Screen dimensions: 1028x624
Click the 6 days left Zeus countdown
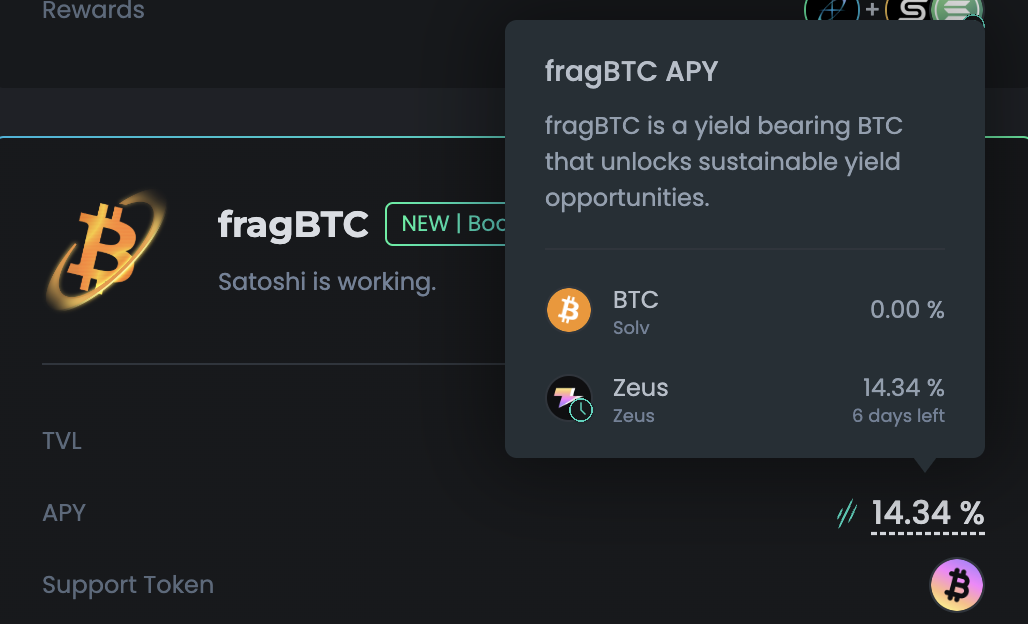pos(898,415)
